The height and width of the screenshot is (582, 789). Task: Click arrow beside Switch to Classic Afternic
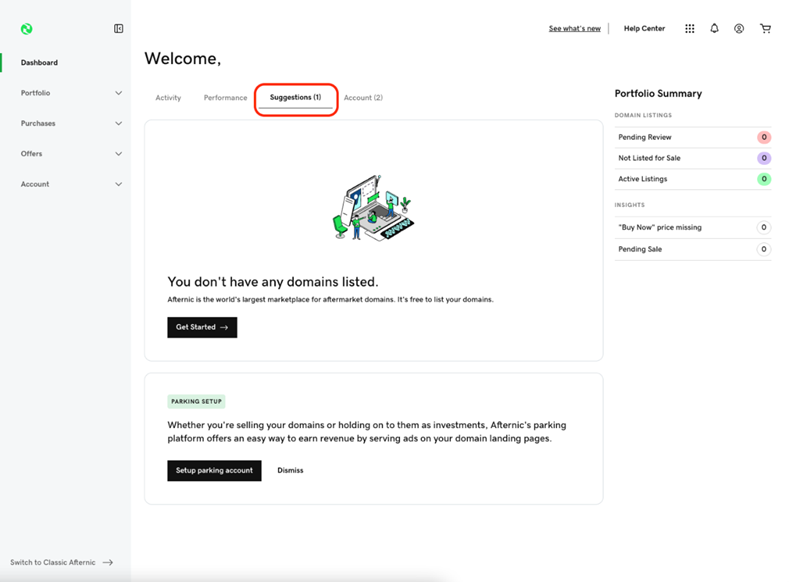coord(108,562)
